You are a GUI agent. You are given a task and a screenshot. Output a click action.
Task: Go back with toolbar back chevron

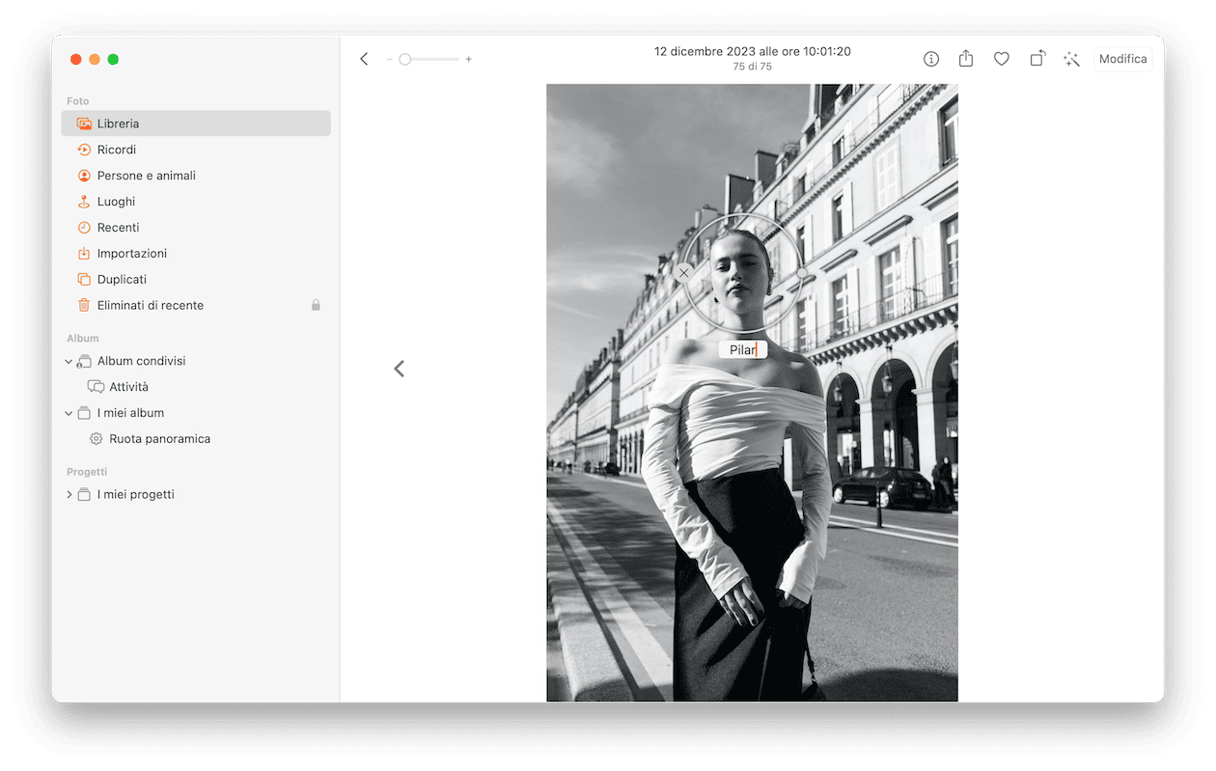tap(364, 59)
